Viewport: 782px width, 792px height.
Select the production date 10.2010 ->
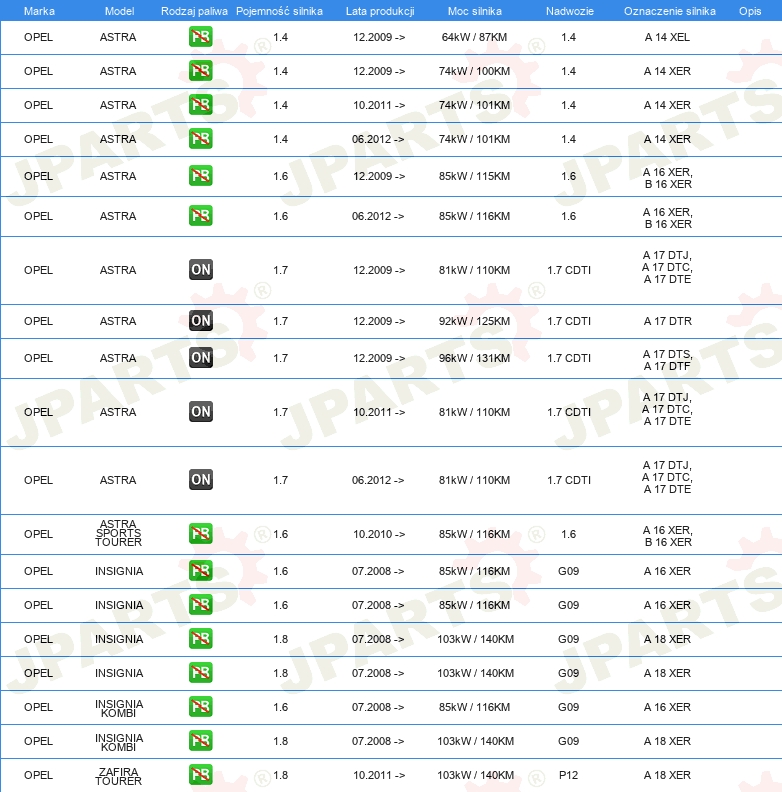pos(379,534)
